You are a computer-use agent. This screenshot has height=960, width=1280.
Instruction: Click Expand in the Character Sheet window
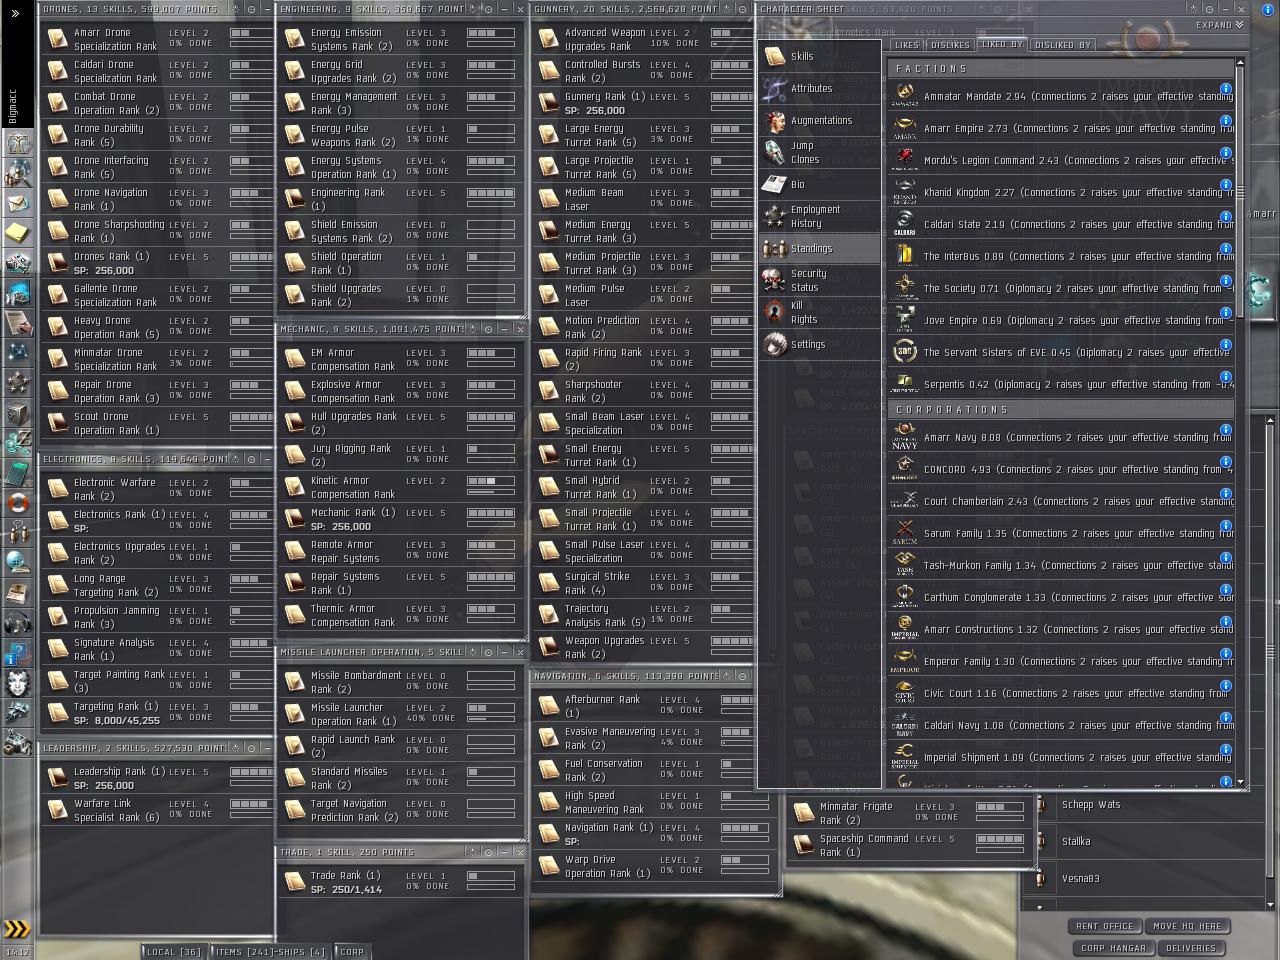pos(1220,25)
